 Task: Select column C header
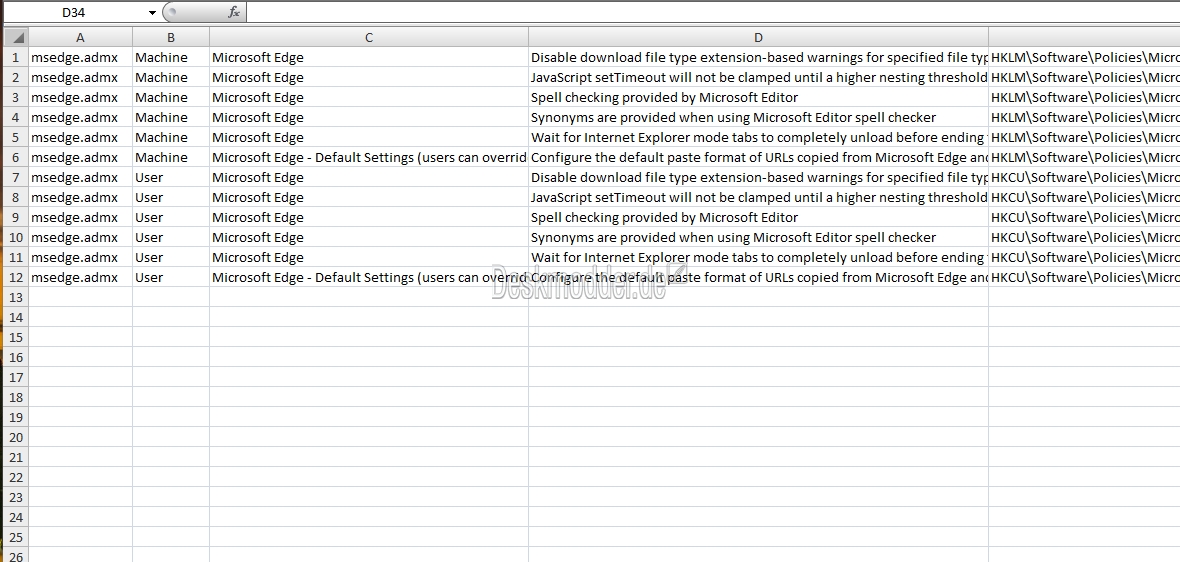(x=369, y=38)
